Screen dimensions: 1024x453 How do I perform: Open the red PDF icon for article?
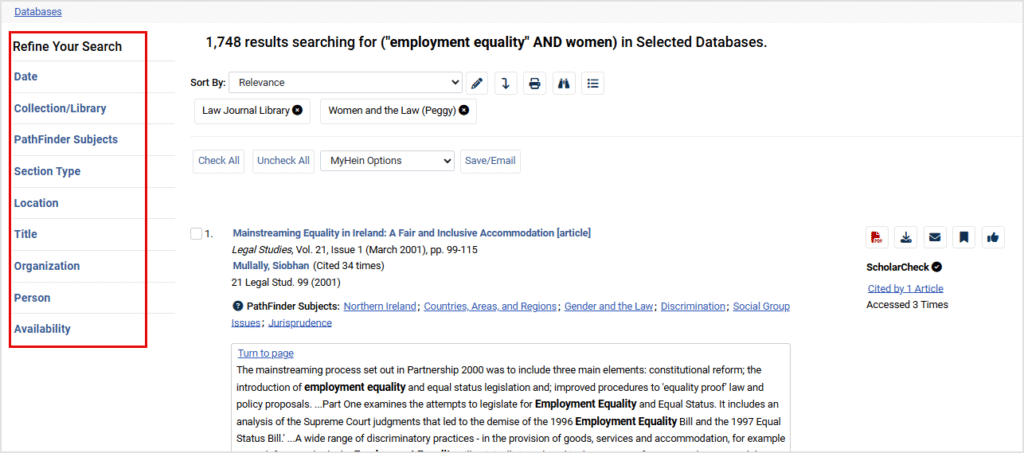(877, 237)
